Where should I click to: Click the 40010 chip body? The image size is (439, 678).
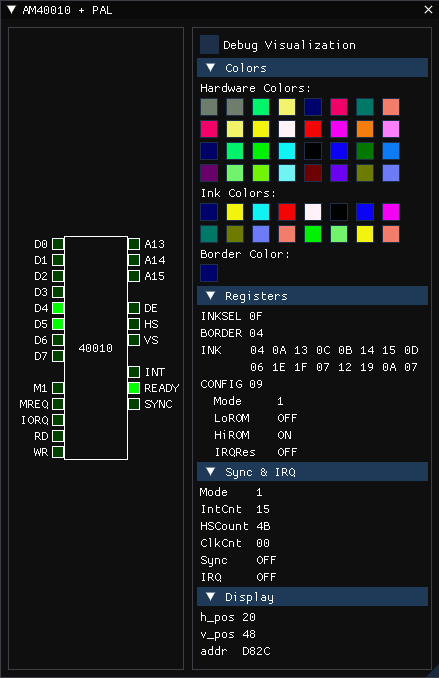click(96, 348)
